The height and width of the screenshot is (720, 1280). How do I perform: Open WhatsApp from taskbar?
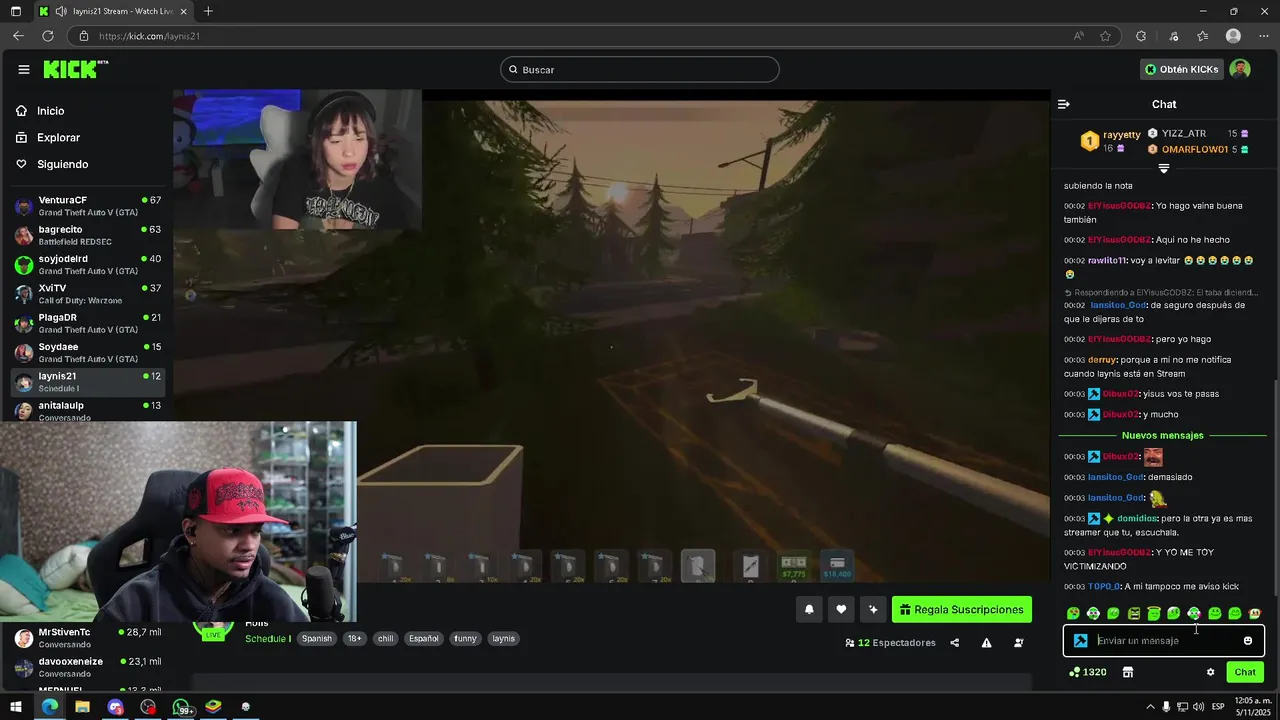[181, 707]
